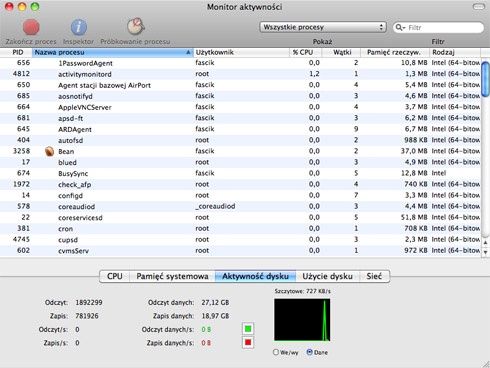
Task: Select the aosnotifyd process
Action: pos(240,96)
